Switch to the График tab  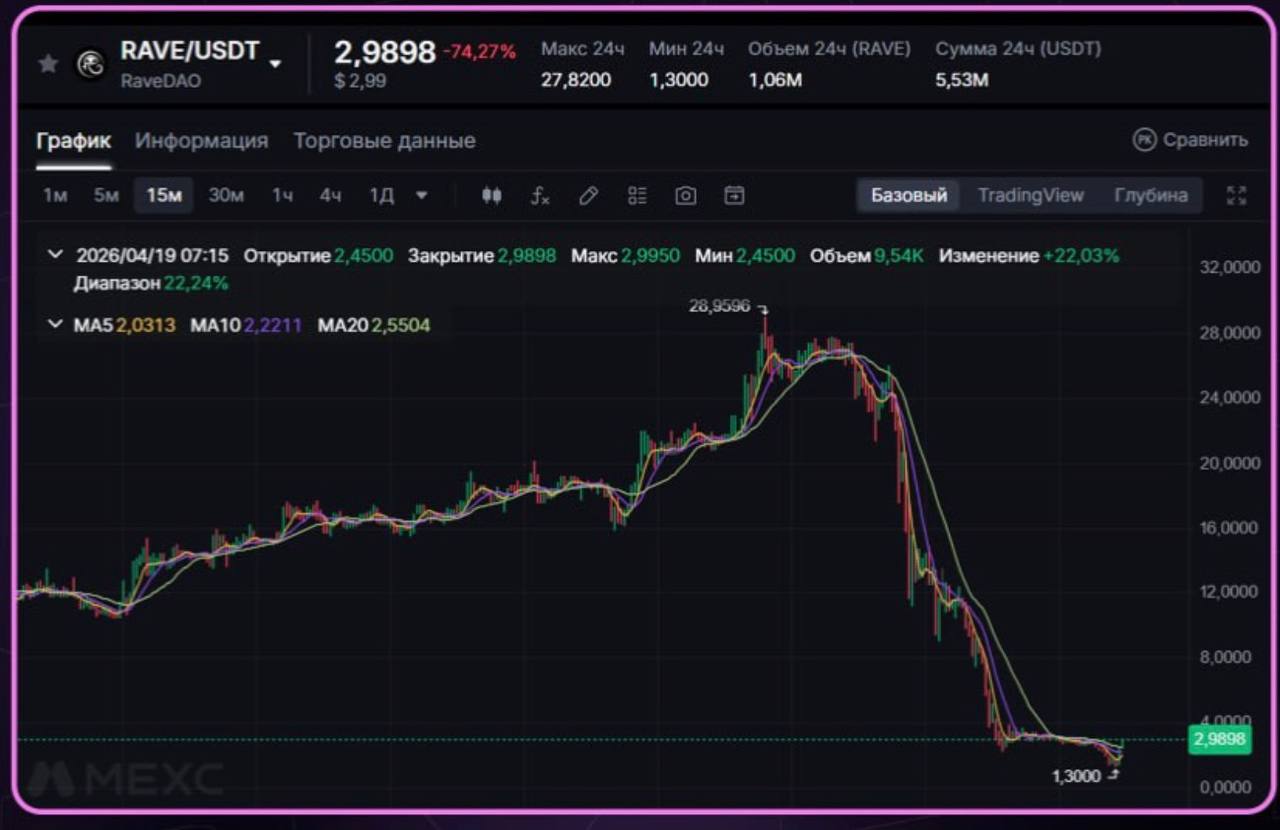pyautogui.click(x=74, y=141)
